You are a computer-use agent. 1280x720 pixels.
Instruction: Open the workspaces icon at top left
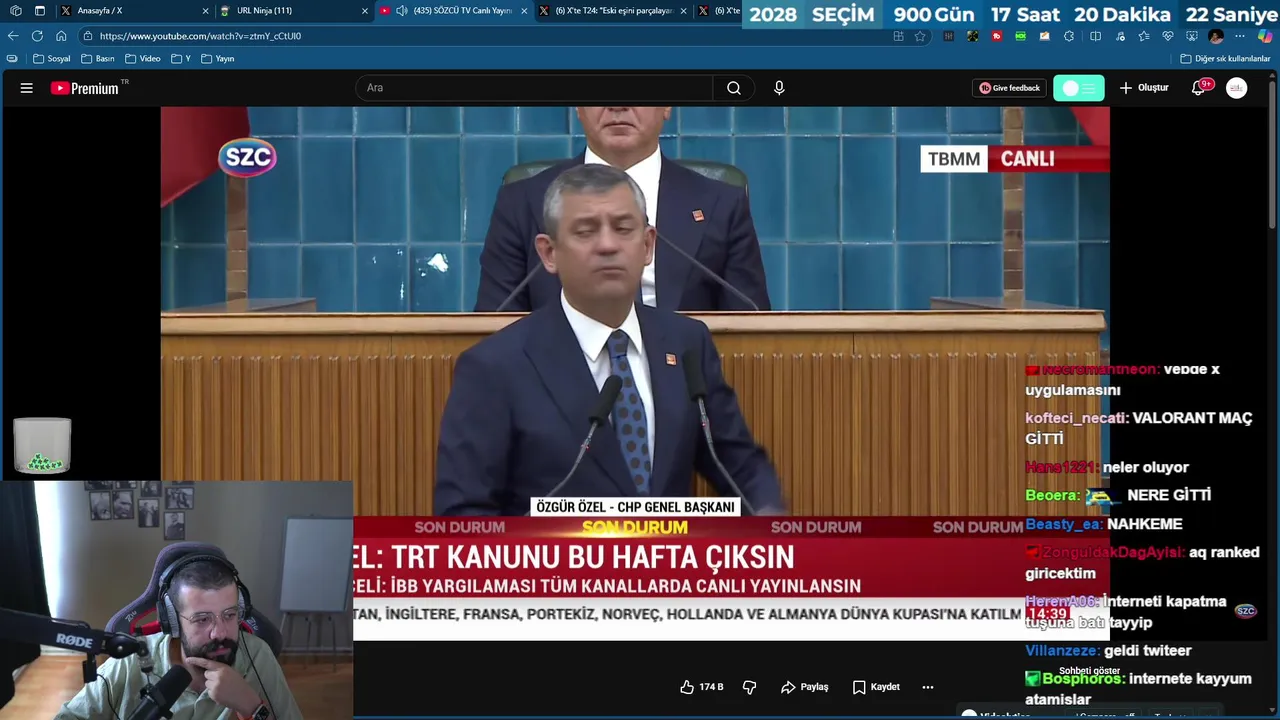pos(15,11)
